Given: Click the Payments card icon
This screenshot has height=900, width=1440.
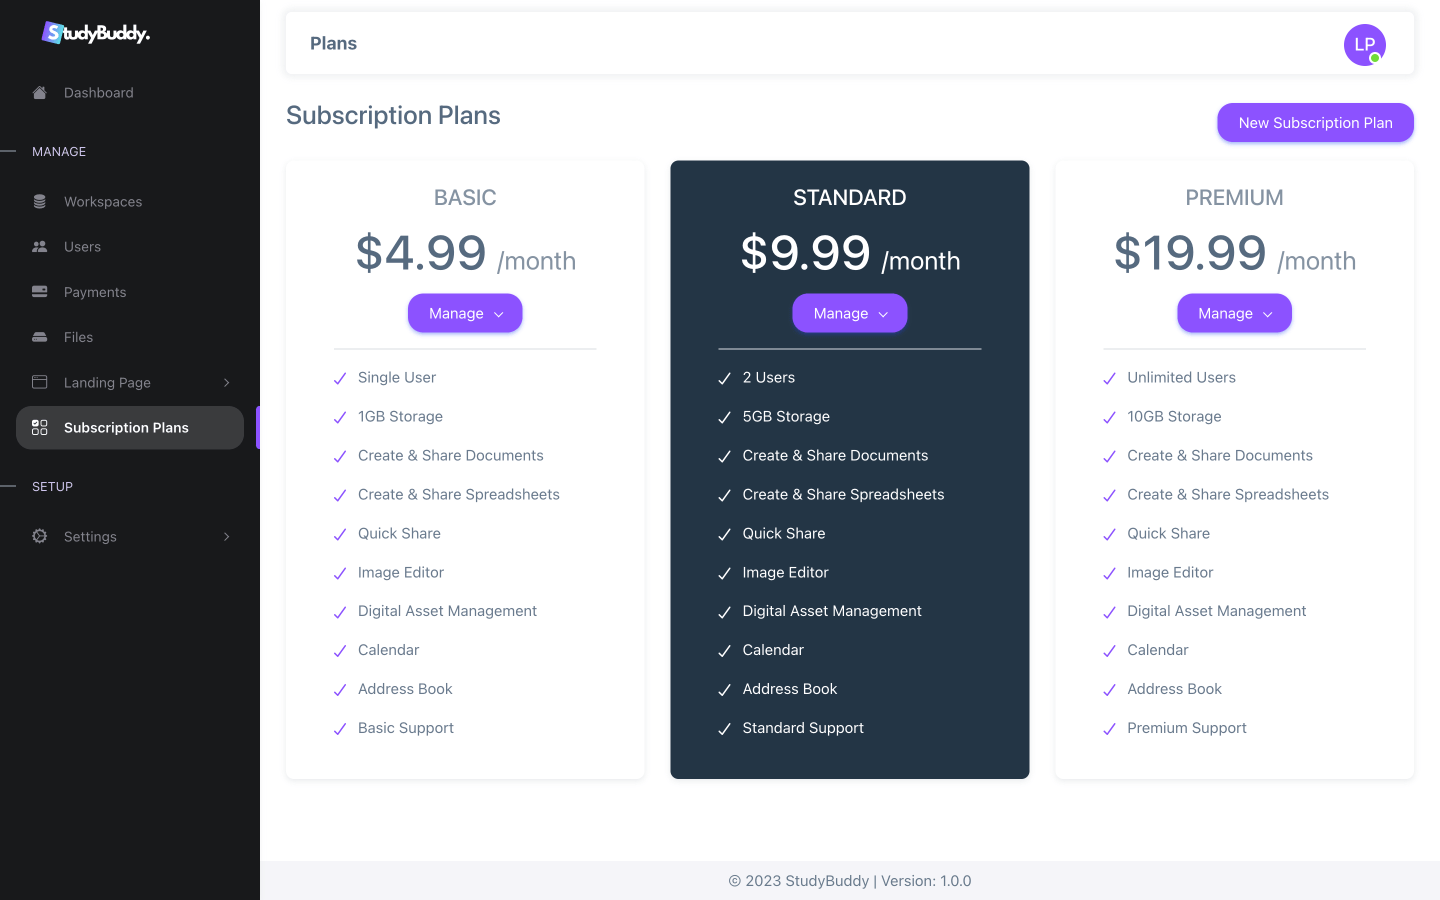Looking at the screenshot, I should click(x=40, y=292).
